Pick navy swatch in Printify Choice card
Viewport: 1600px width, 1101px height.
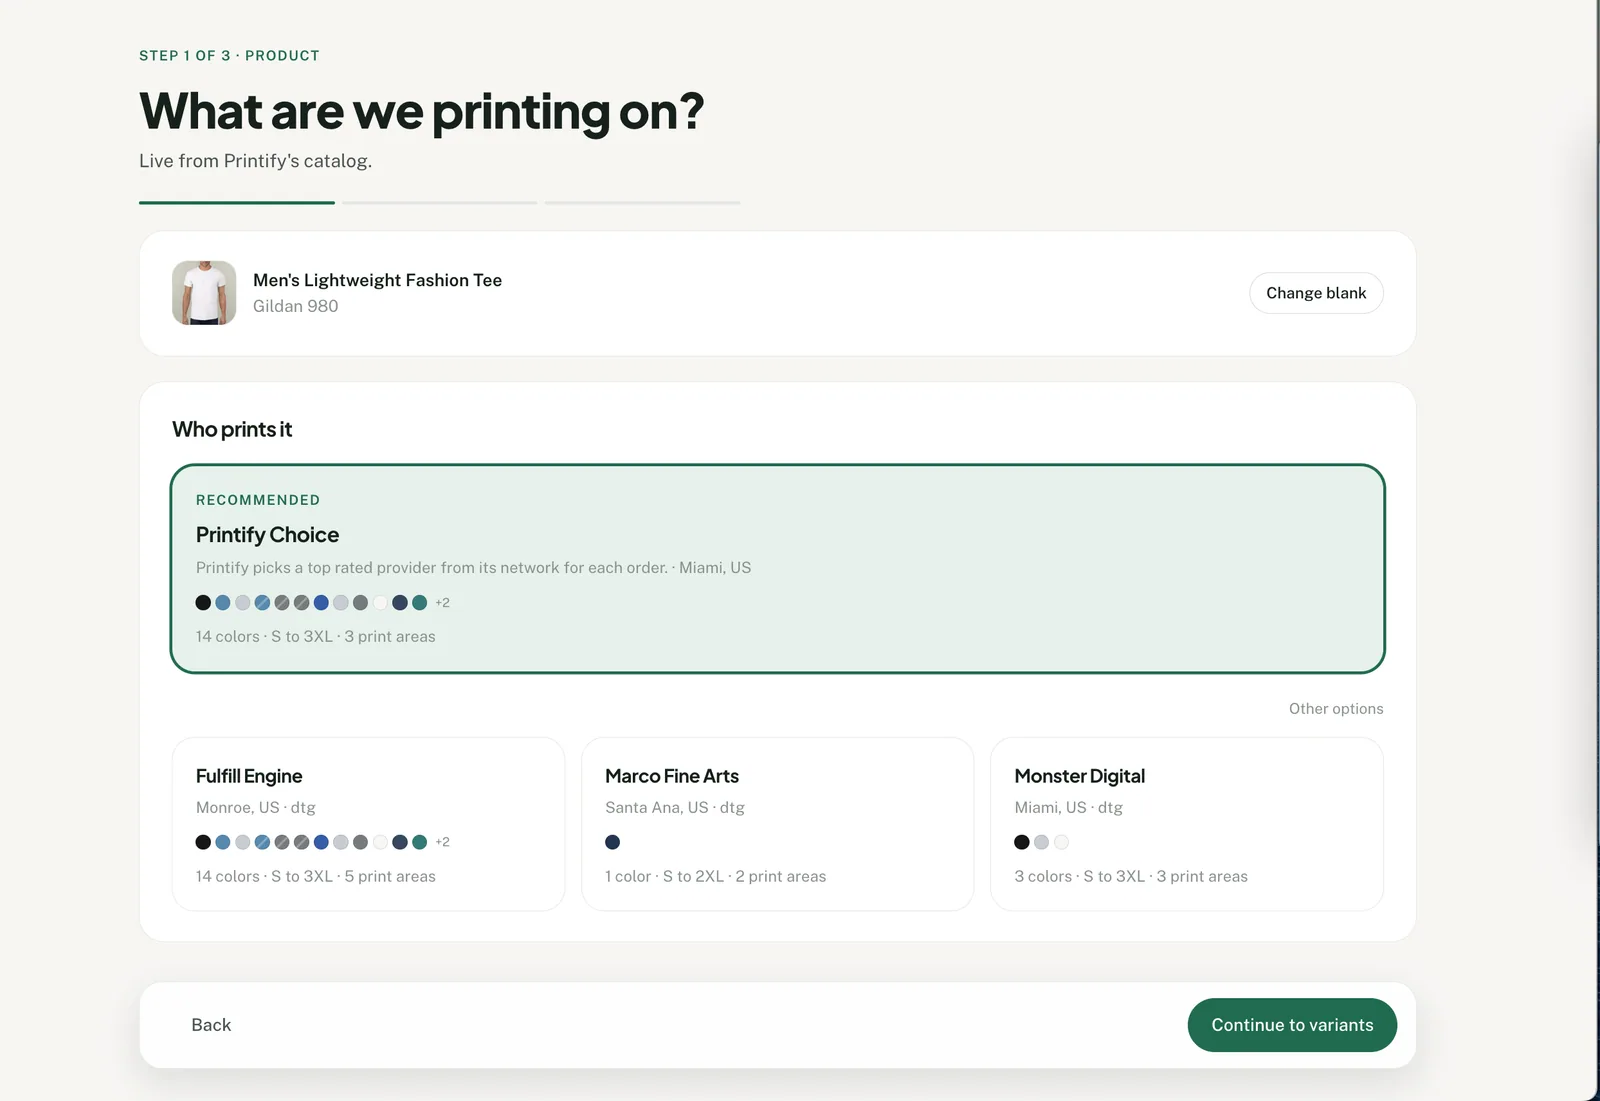[400, 603]
